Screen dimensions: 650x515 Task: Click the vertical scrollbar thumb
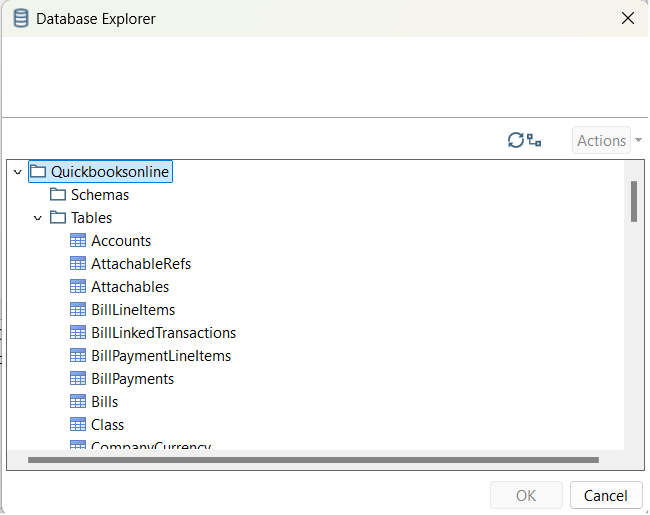634,201
